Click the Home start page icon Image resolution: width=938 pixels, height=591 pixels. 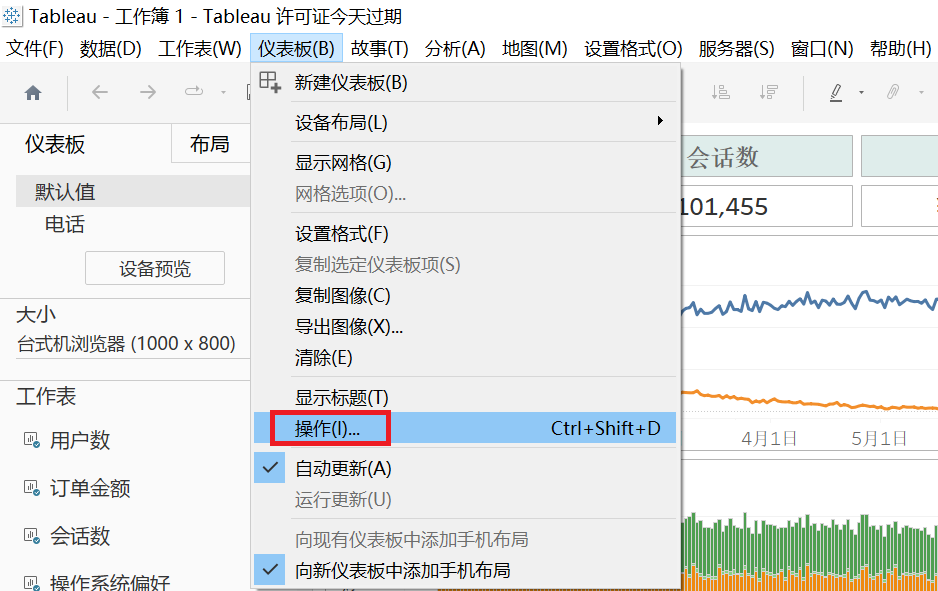[x=33, y=93]
